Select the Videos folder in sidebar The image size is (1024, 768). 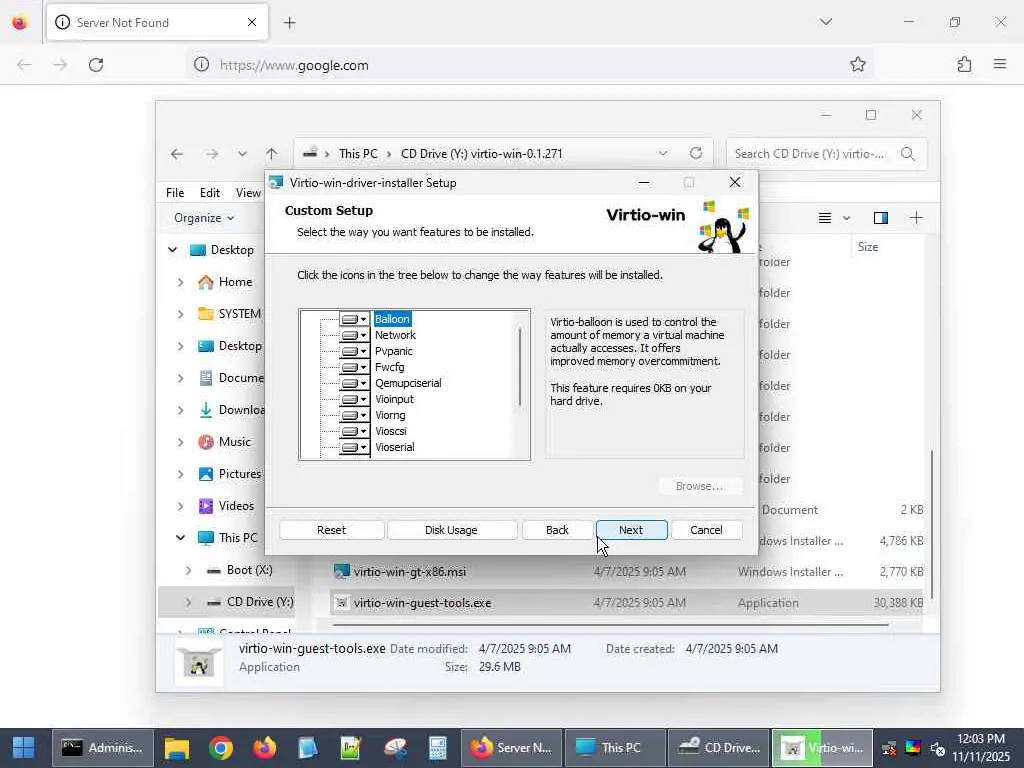226,506
